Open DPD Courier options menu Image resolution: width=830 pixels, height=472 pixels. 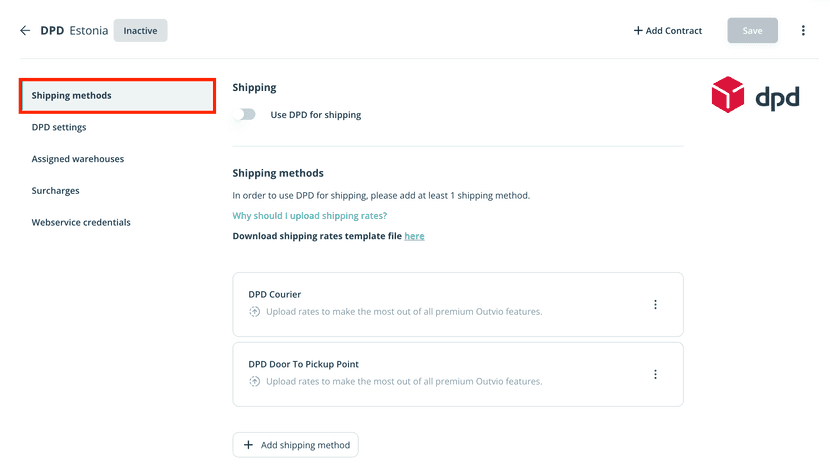[656, 305]
